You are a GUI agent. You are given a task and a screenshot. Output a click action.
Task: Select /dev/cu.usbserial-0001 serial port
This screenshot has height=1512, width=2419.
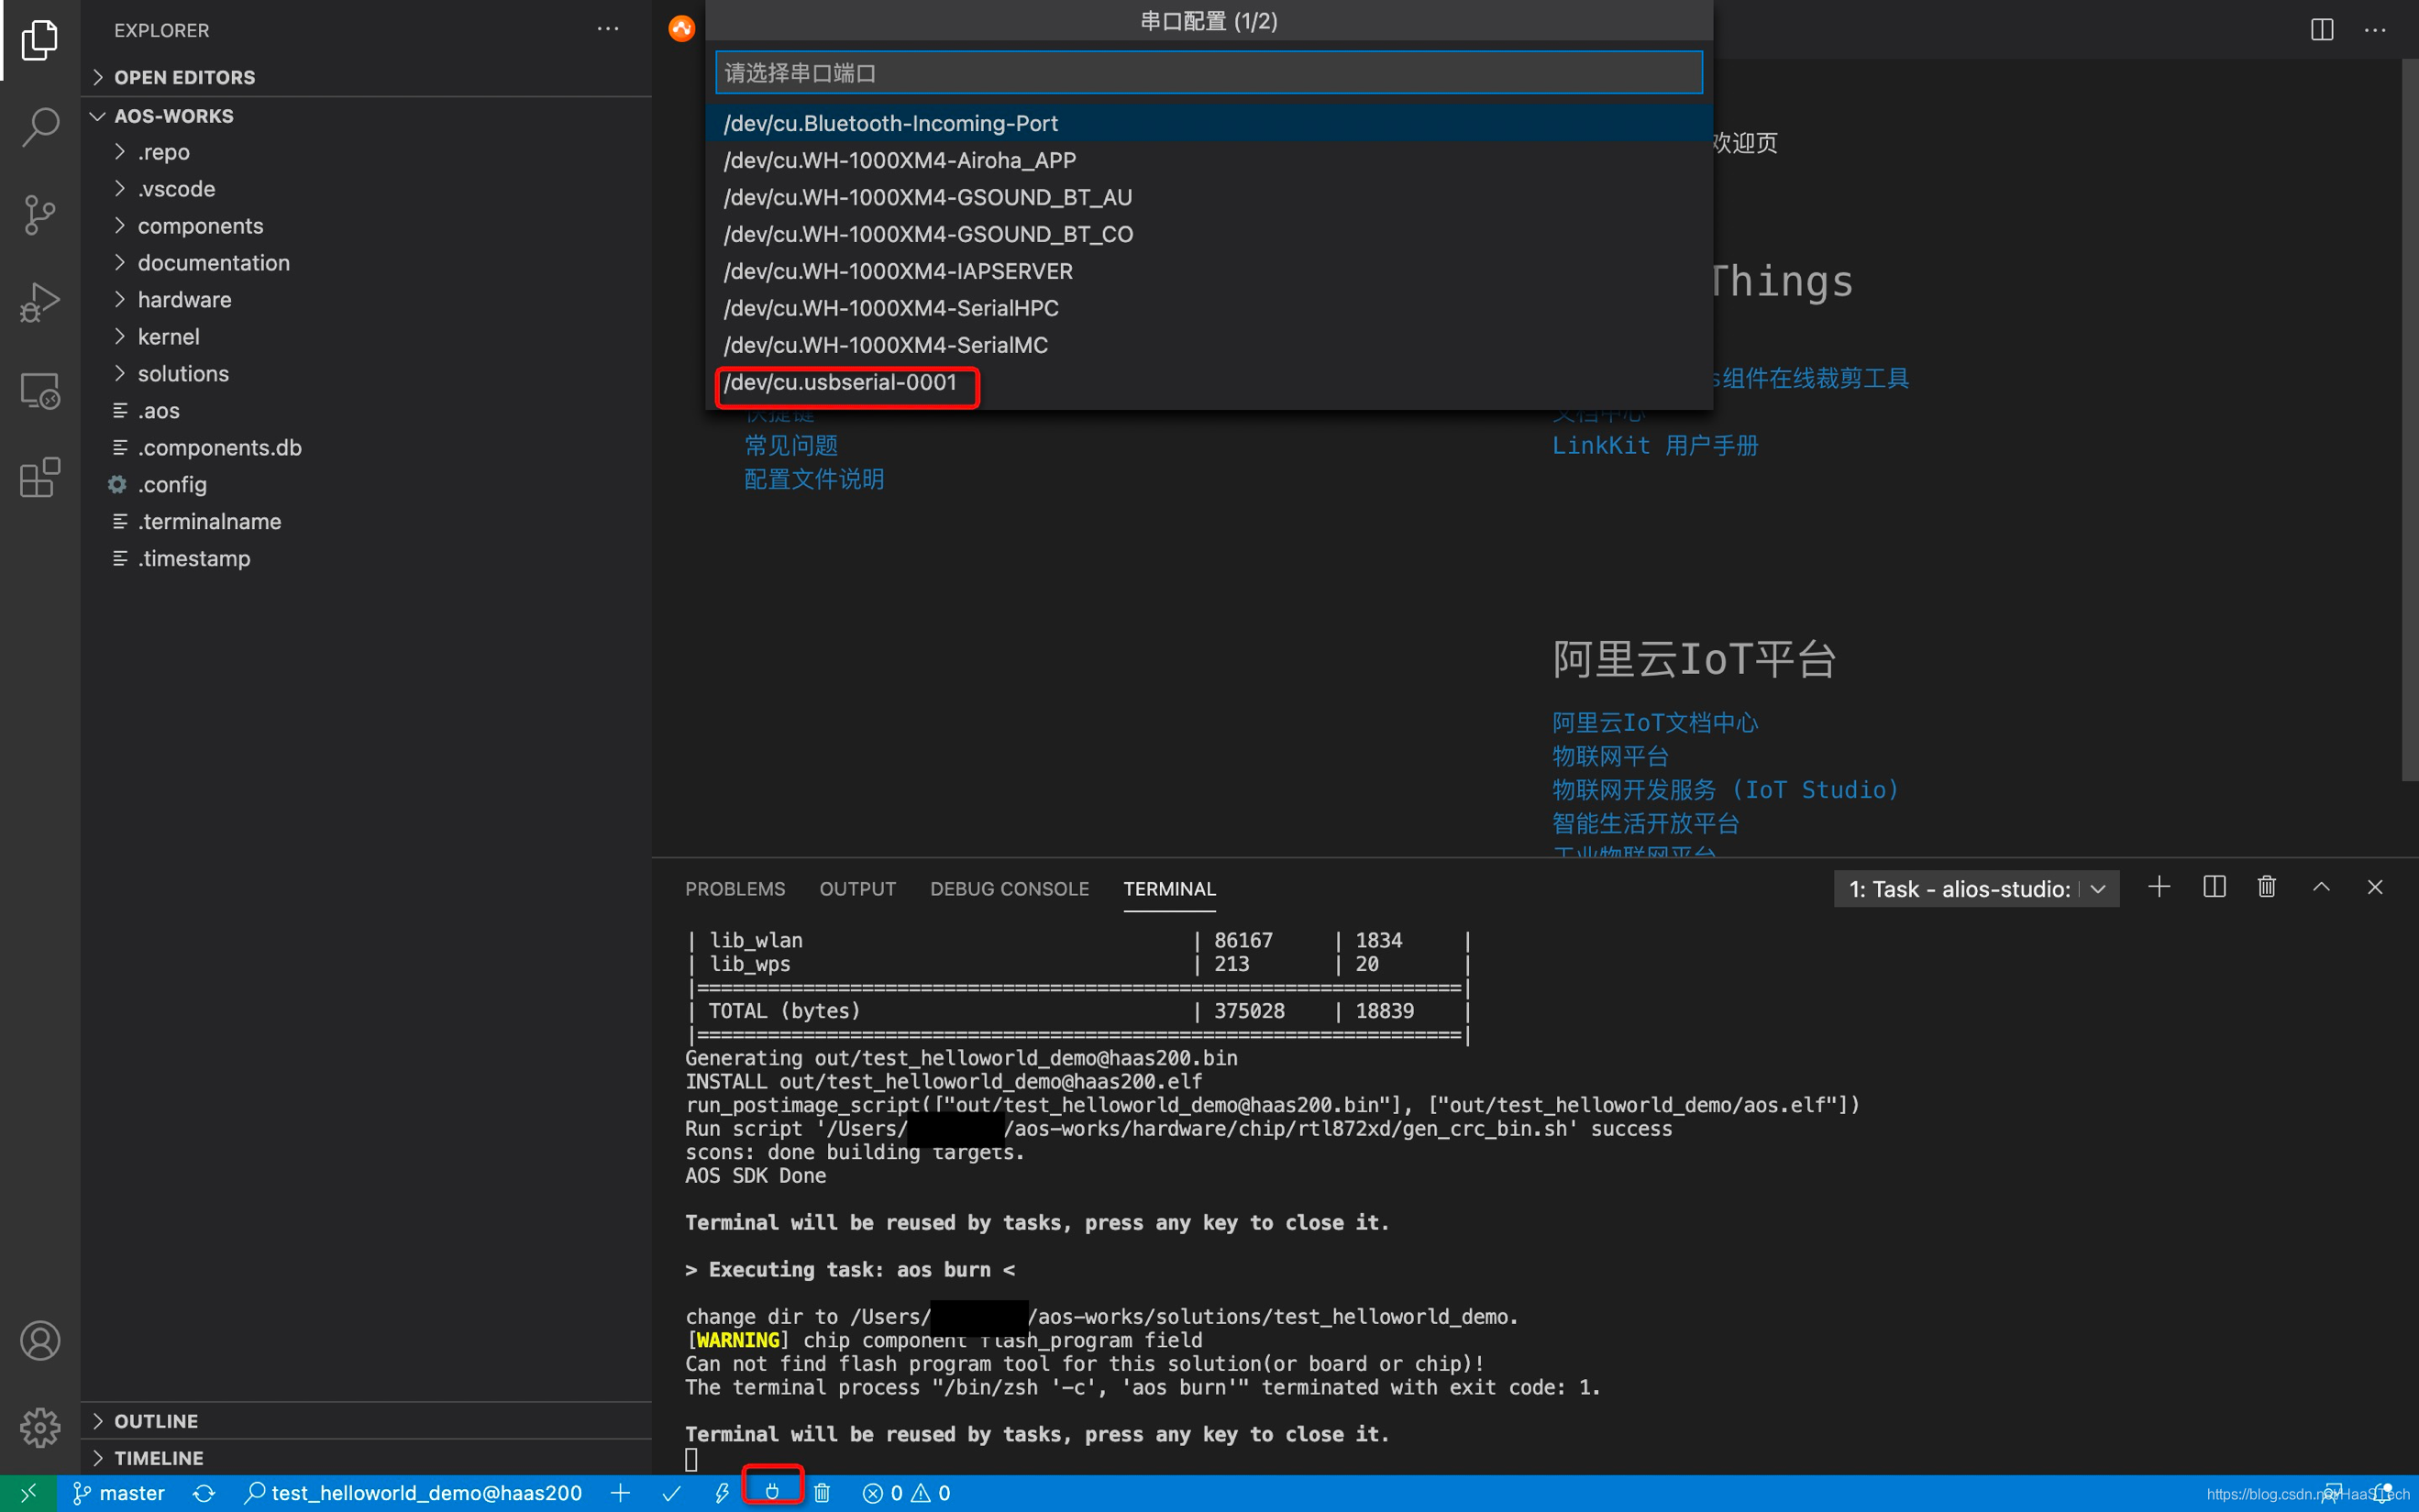click(x=840, y=383)
